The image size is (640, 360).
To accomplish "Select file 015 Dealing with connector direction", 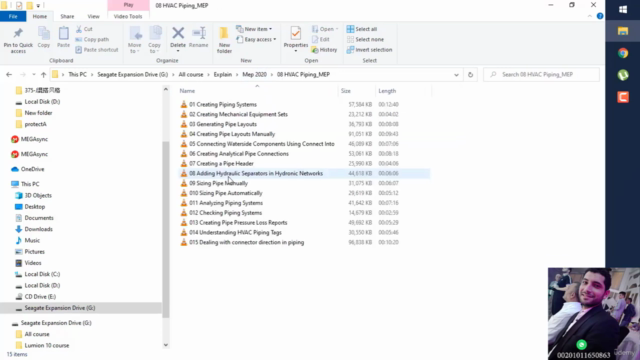I will coord(247,242).
